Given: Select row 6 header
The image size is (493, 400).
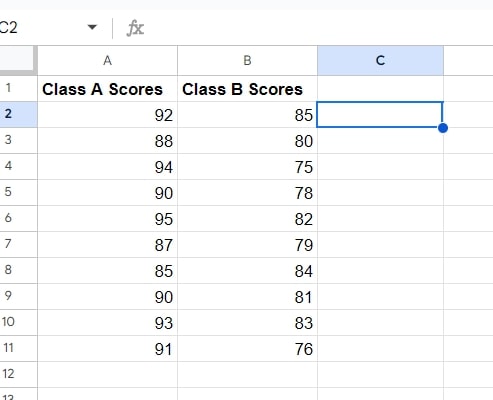Looking at the screenshot, I should point(18,218).
